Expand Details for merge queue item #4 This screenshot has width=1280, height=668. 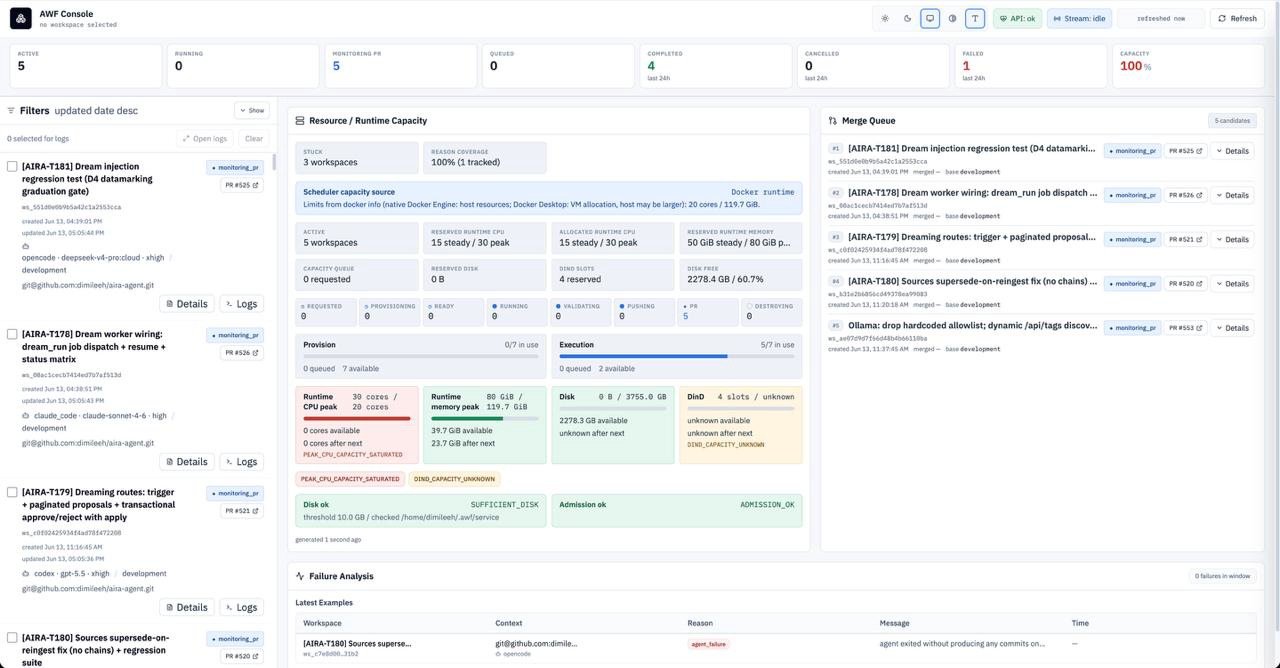pyautogui.click(x=1232, y=283)
